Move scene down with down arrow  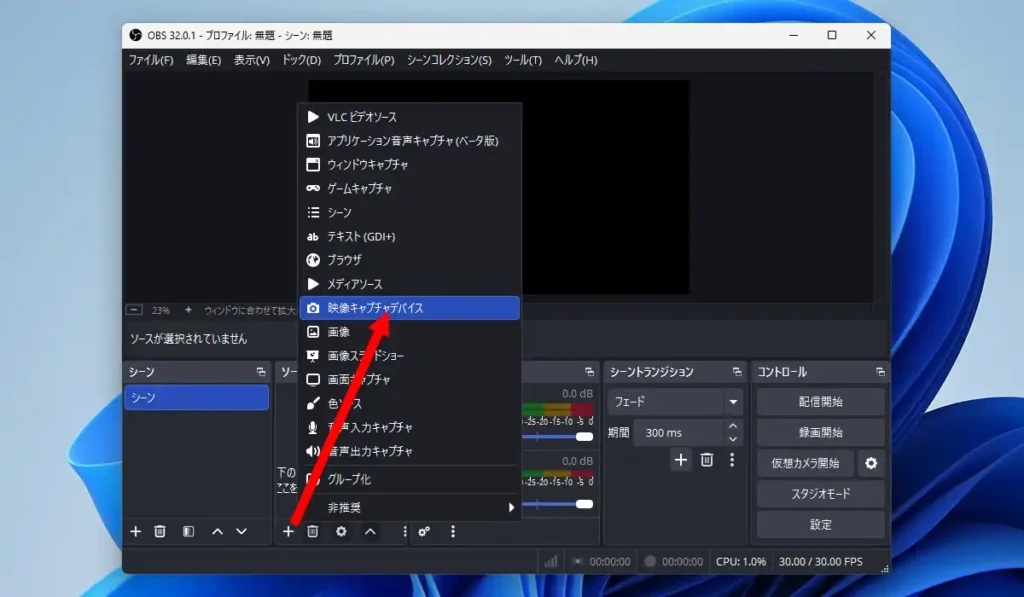[241, 531]
